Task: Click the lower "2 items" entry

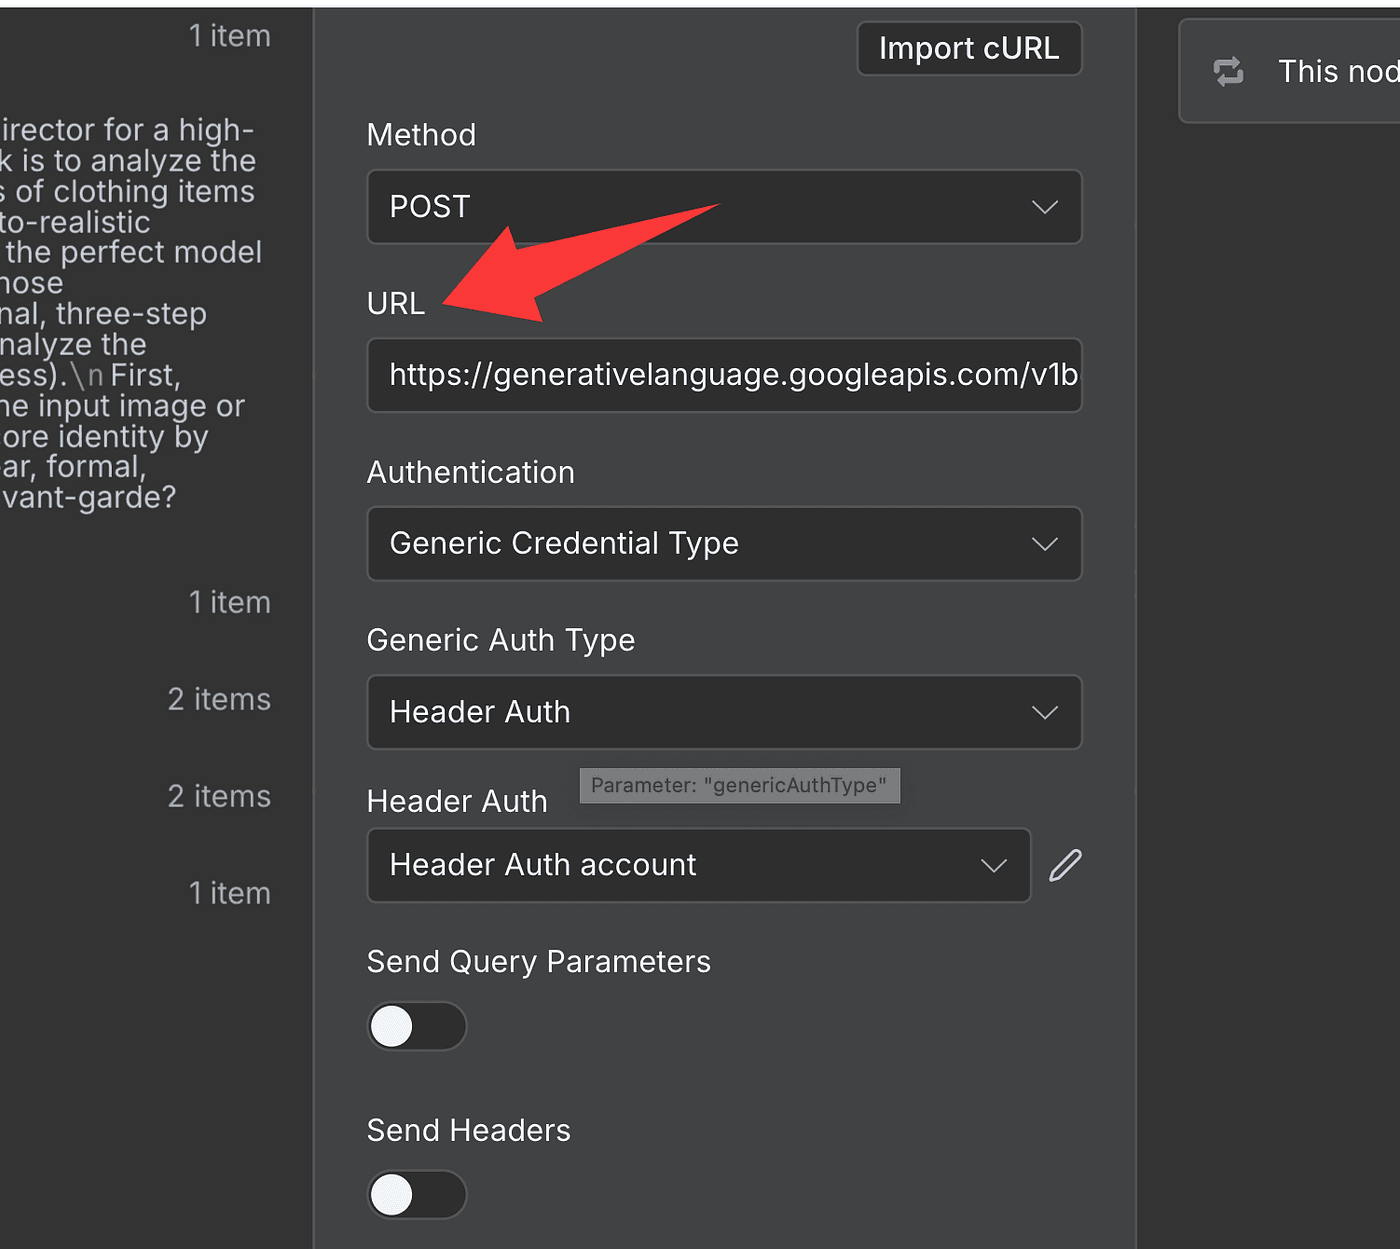Action: [x=219, y=796]
